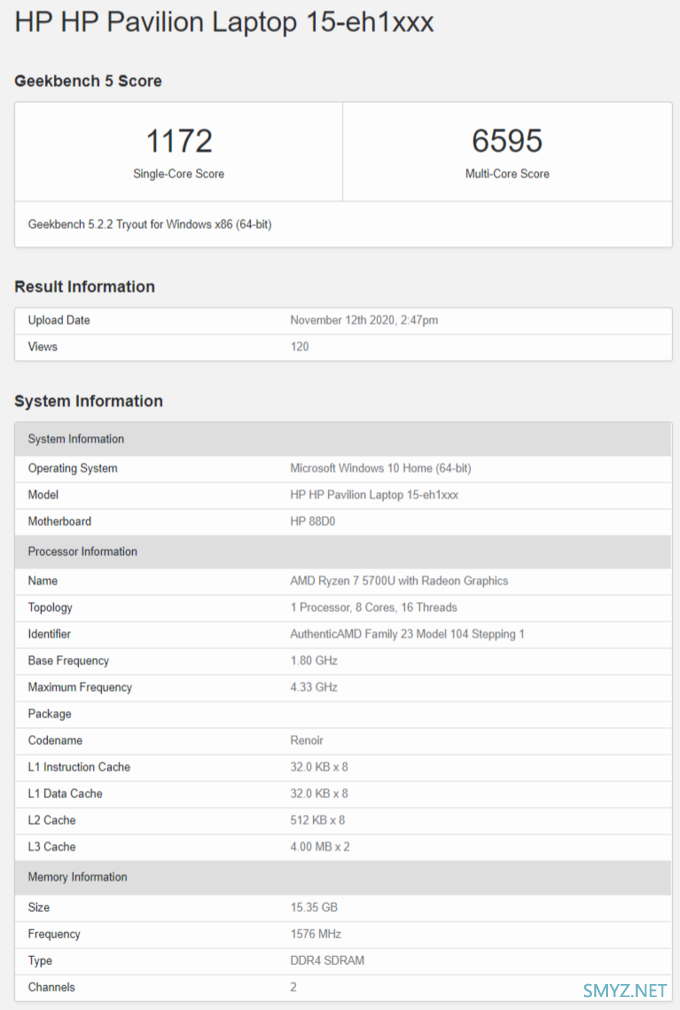Click the L1 Data Cache label

tap(65, 794)
